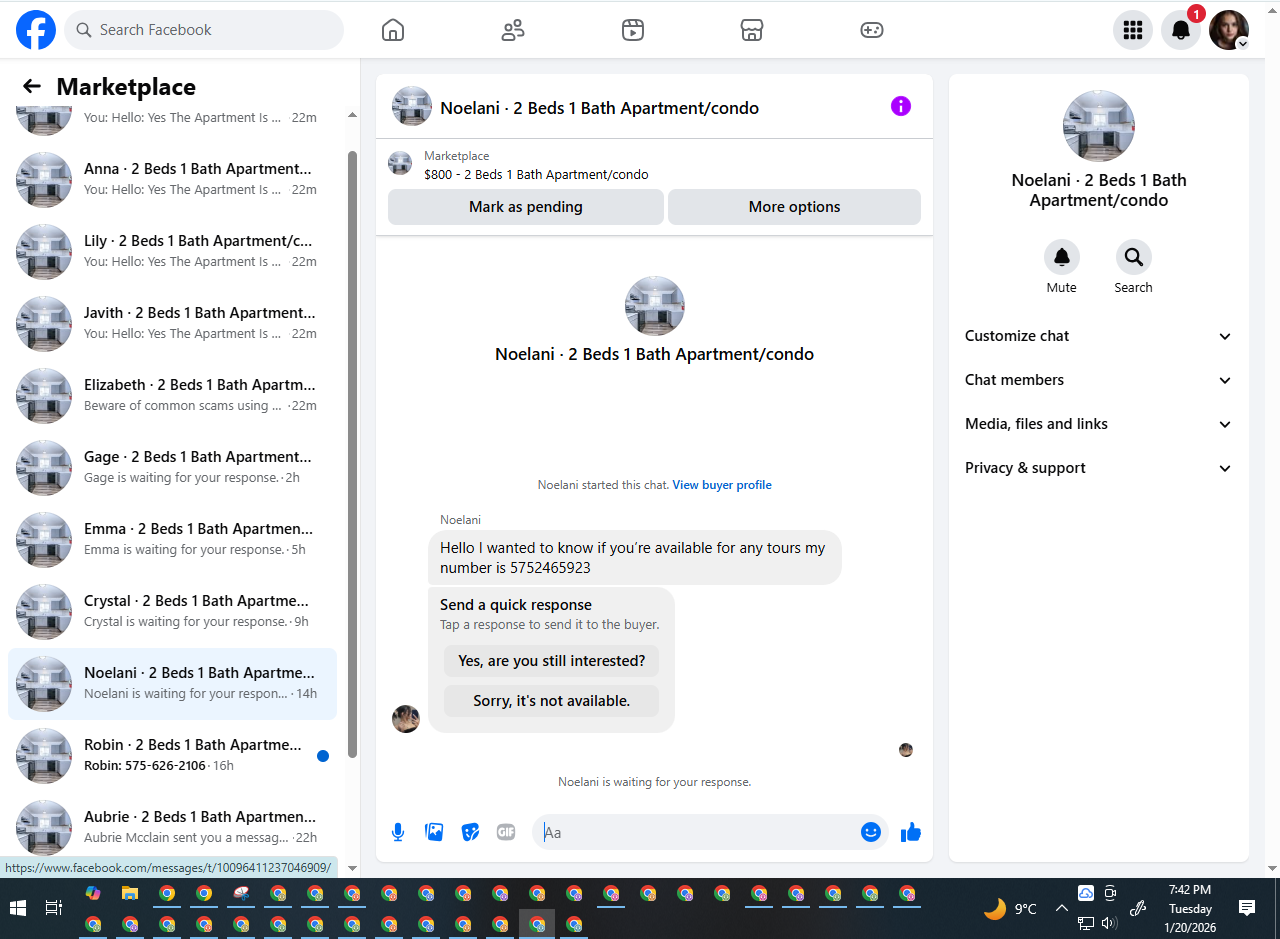The height and width of the screenshot is (939, 1280).
Task: Open the Marketplace tab in top navigation
Action: pyautogui.click(x=752, y=30)
